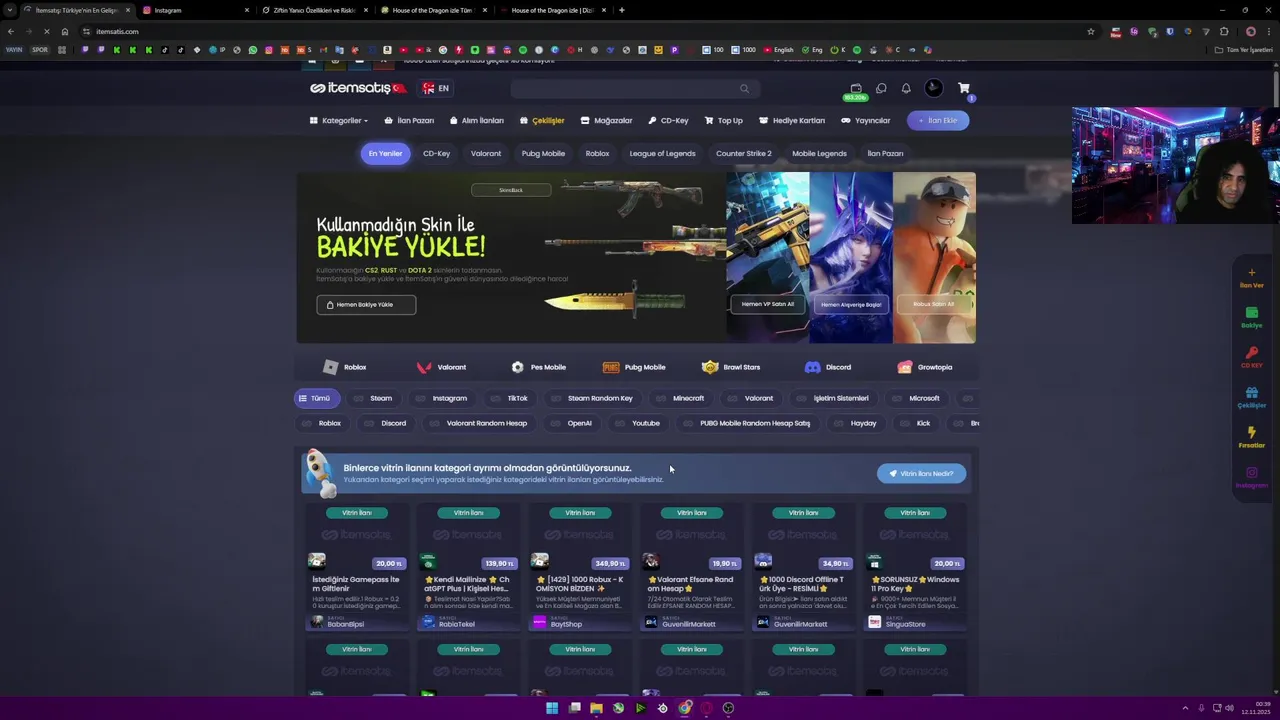Select the Counter Strike 2 tab
The height and width of the screenshot is (720, 1280).
pyautogui.click(x=743, y=153)
